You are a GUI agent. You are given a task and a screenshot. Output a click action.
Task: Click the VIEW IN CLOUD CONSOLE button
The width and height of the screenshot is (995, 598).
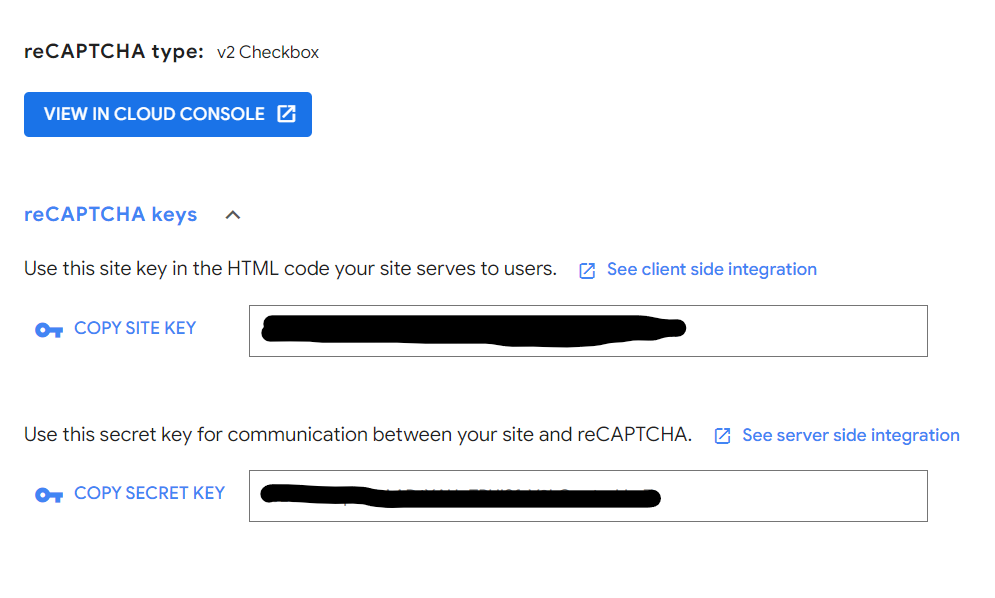[x=167, y=114]
